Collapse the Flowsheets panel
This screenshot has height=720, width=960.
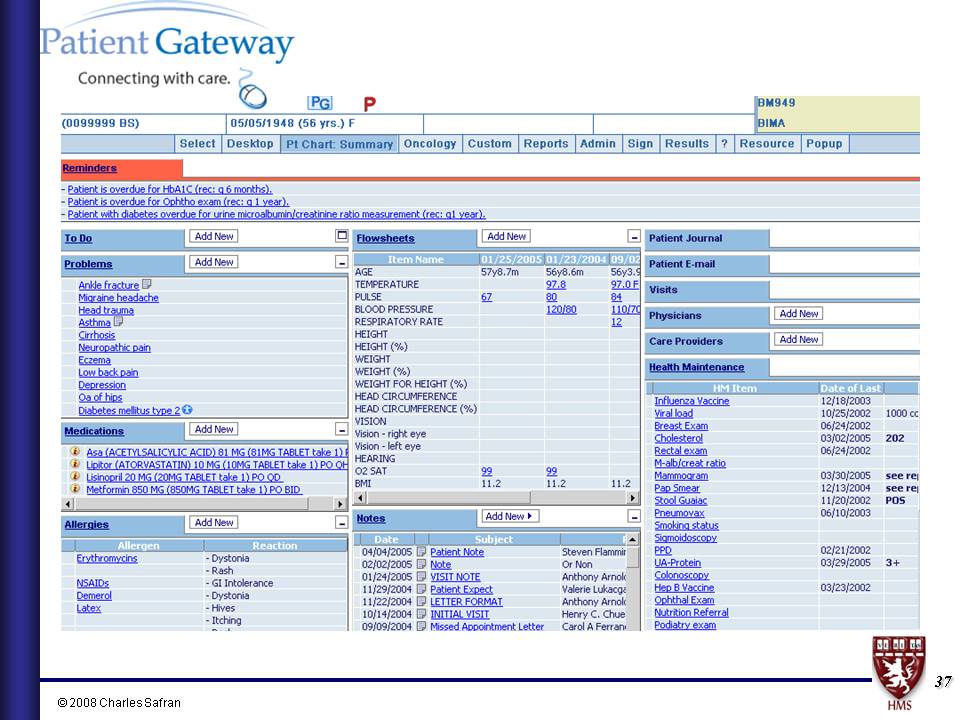click(634, 236)
